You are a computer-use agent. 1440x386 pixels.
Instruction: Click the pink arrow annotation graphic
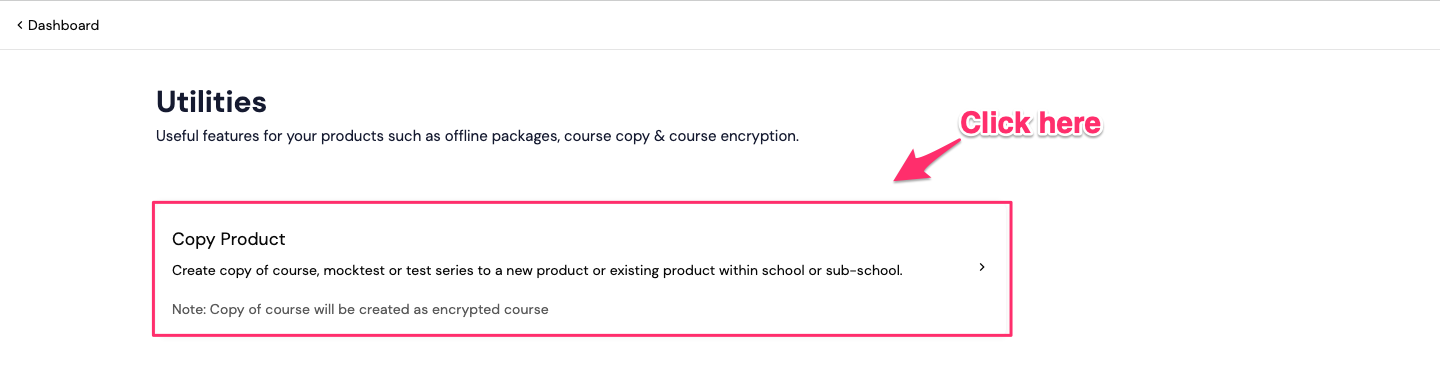[x=926, y=160]
